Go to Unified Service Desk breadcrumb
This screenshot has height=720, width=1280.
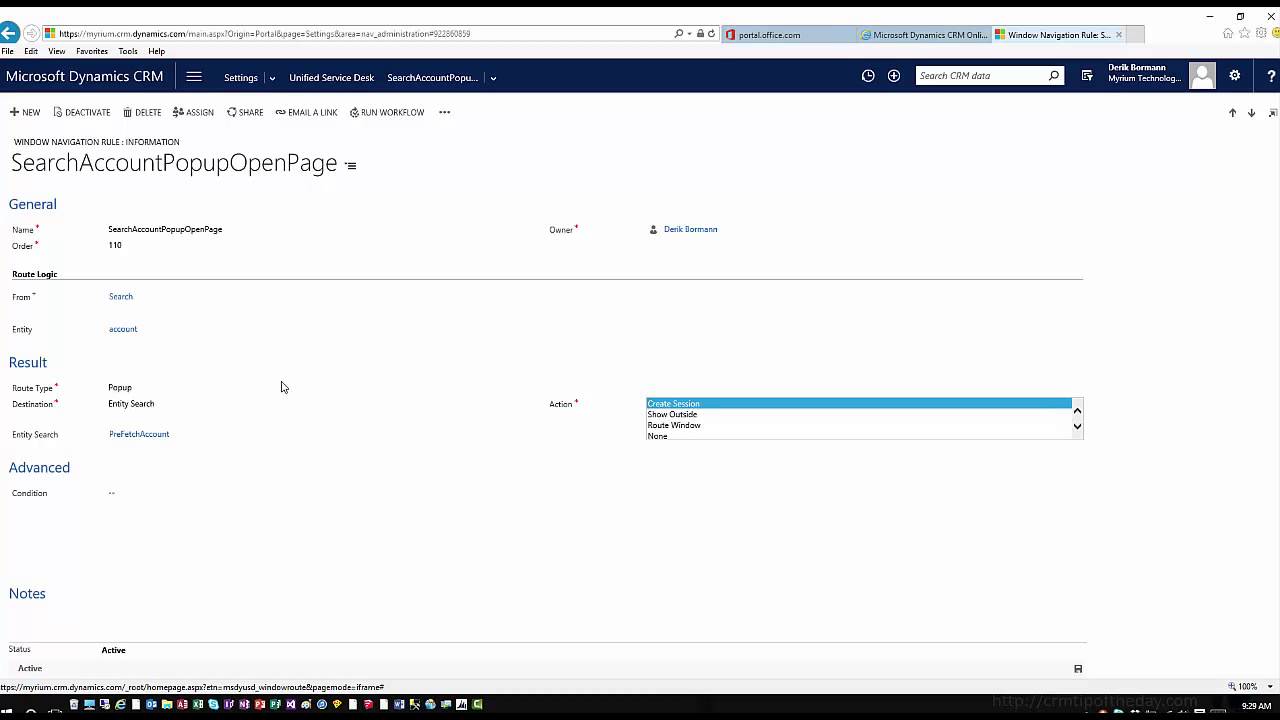(x=332, y=77)
